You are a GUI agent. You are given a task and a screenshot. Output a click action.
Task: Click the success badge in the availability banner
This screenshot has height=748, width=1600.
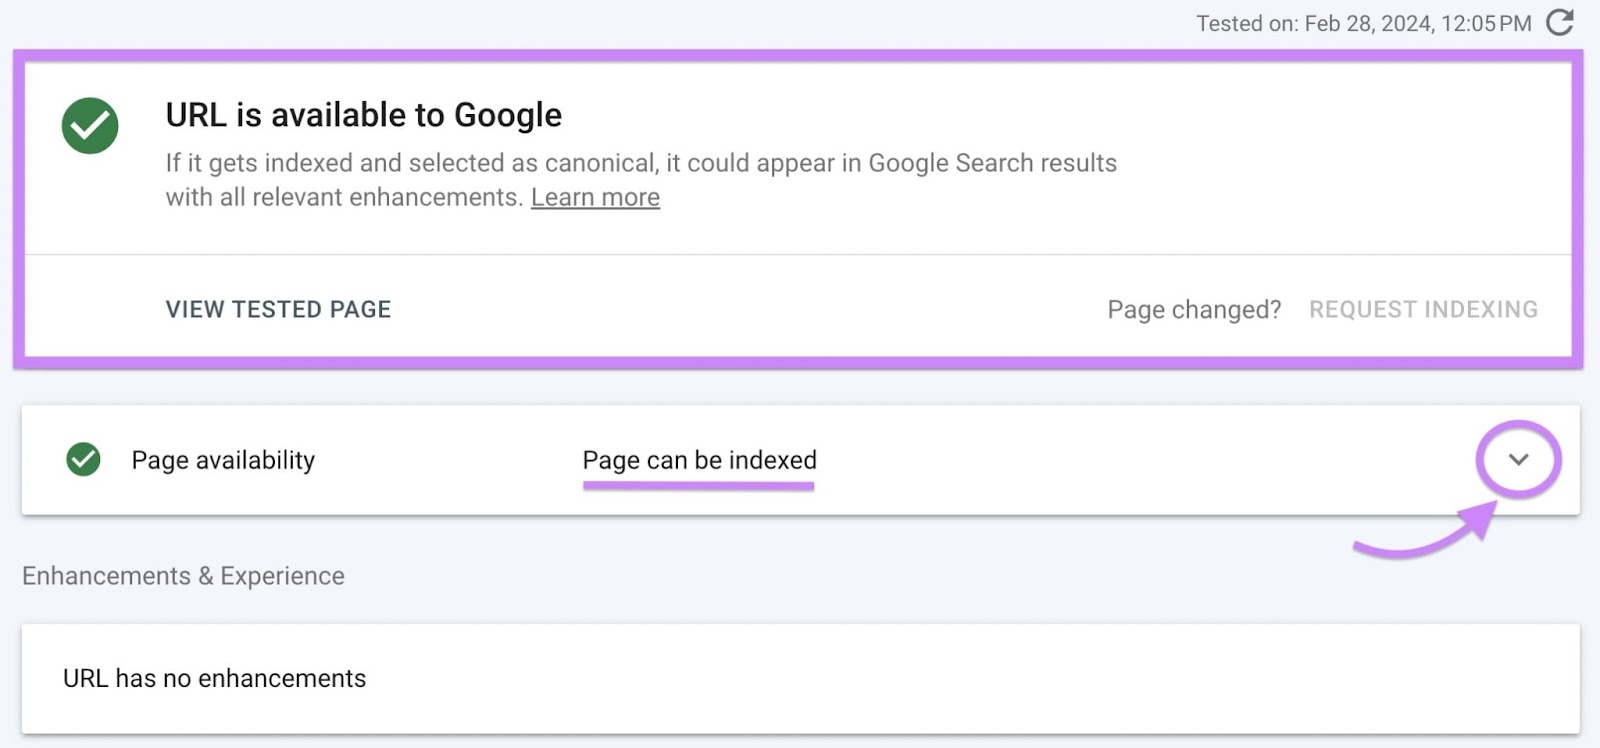click(x=90, y=125)
